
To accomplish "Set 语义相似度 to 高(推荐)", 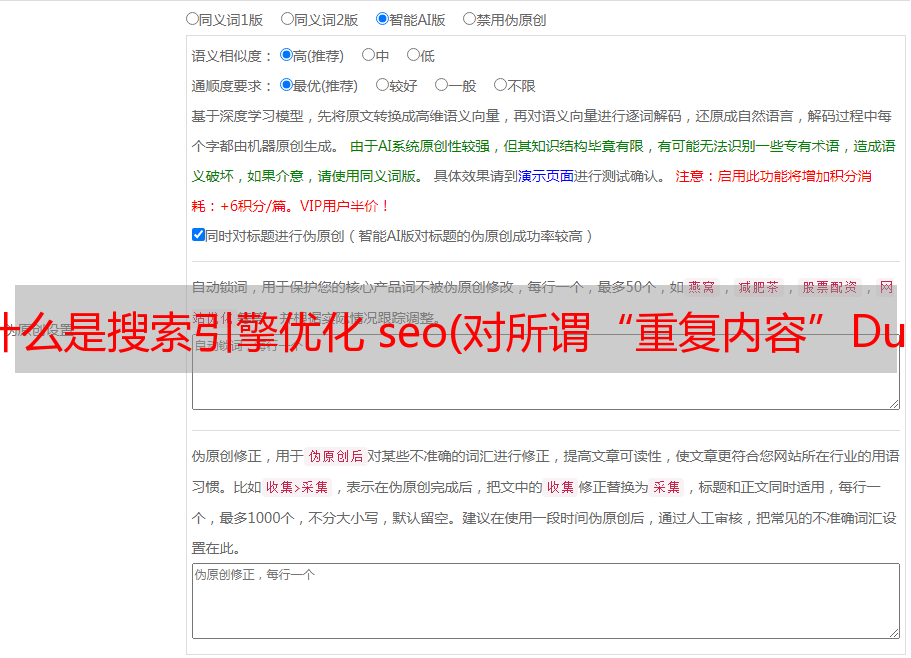I will (x=286, y=55).
